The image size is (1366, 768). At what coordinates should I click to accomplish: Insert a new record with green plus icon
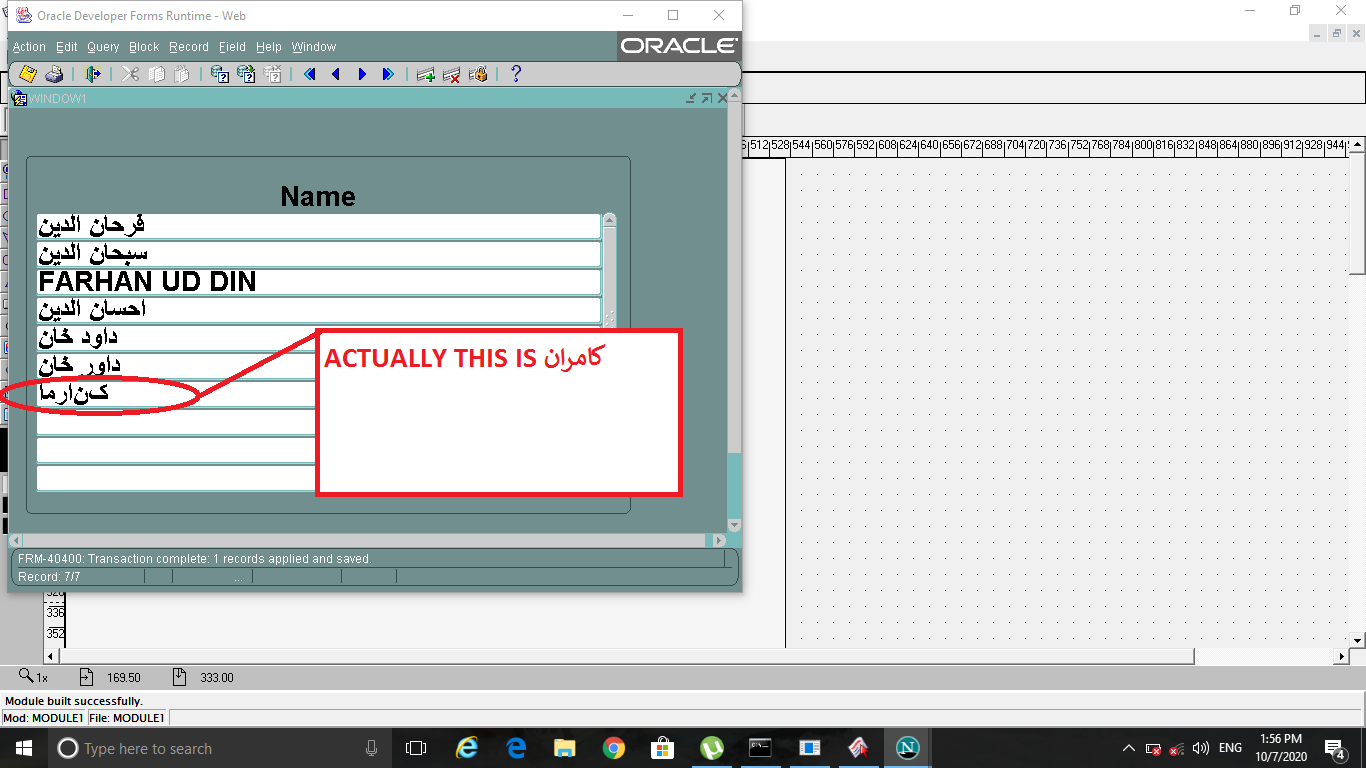(x=426, y=74)
